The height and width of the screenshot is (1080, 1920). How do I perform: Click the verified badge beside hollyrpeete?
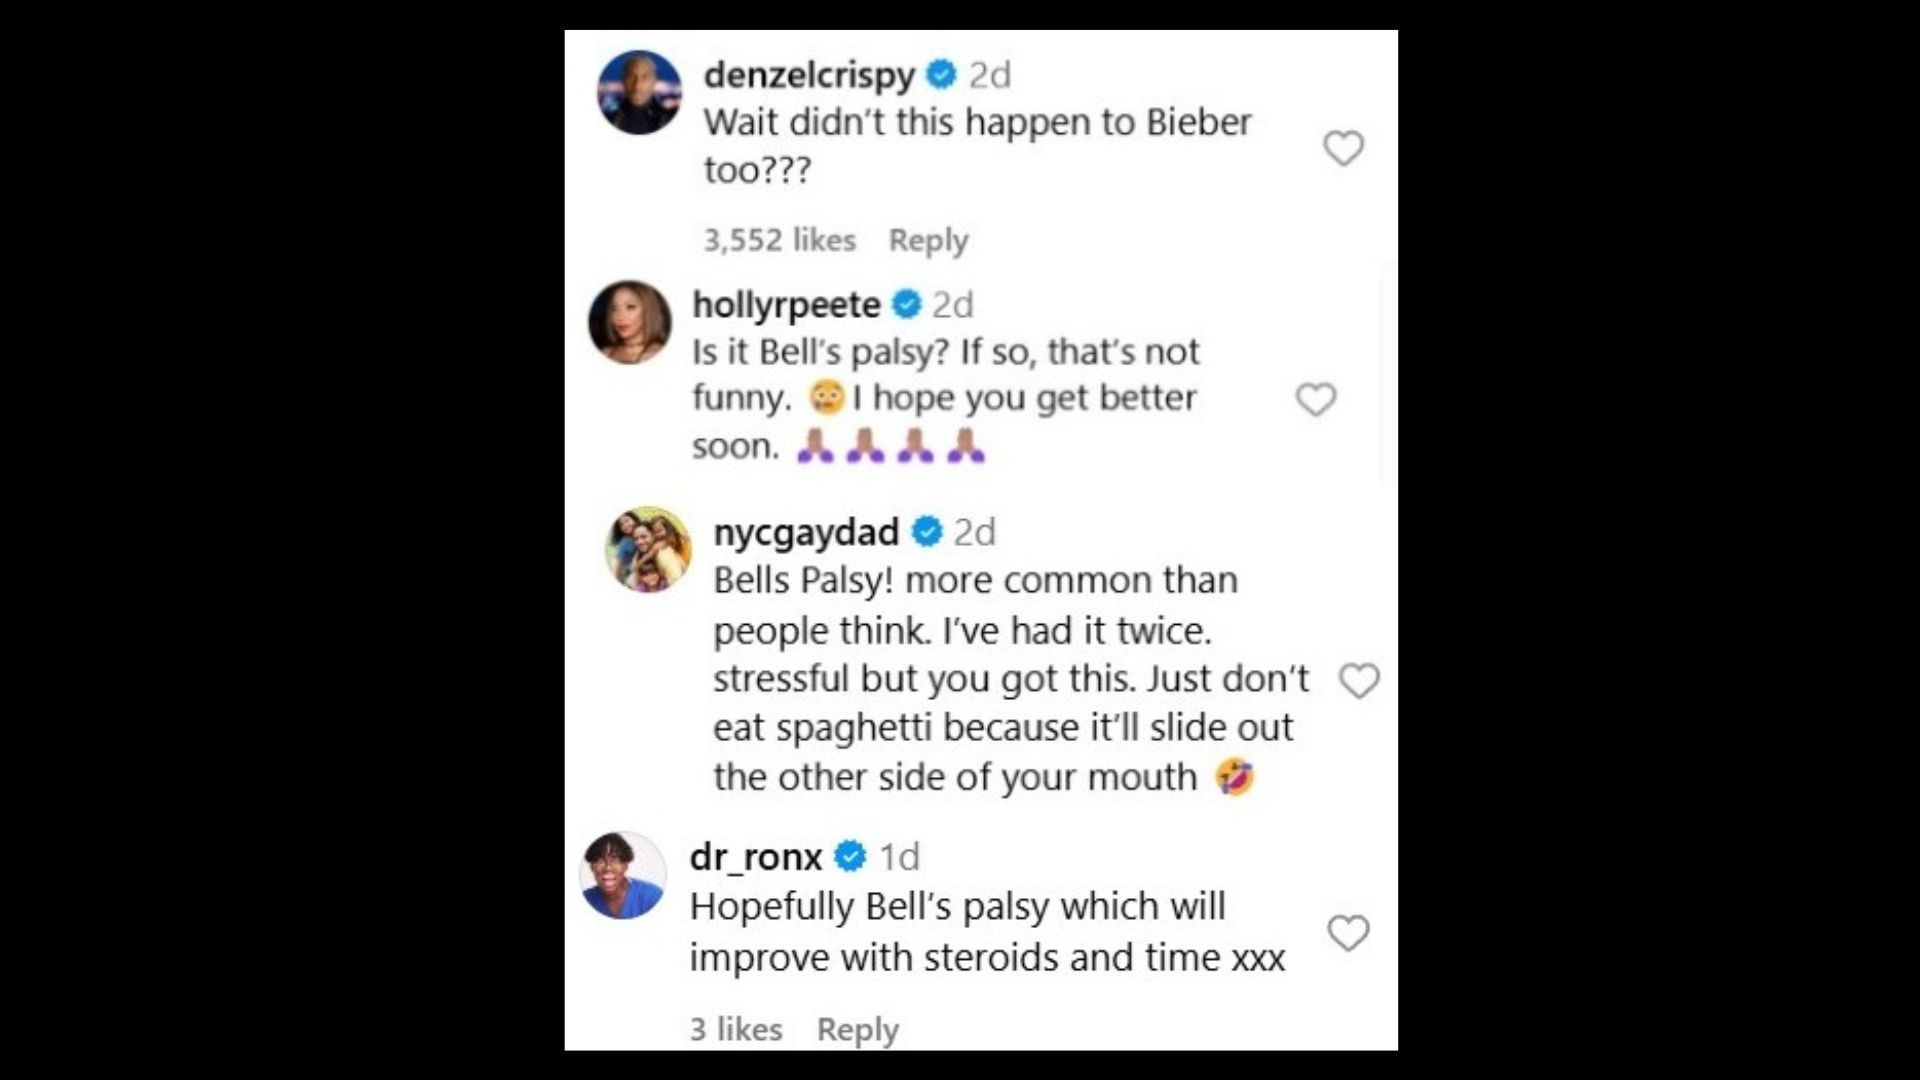point(906,305)
